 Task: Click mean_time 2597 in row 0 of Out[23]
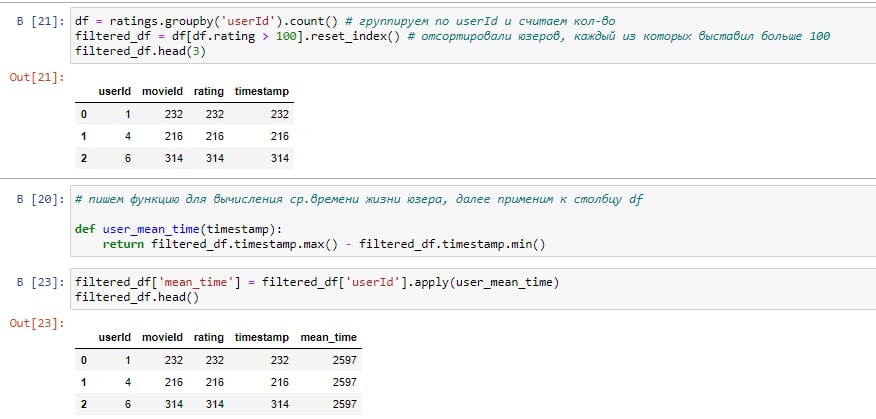[x=344, y=360]
